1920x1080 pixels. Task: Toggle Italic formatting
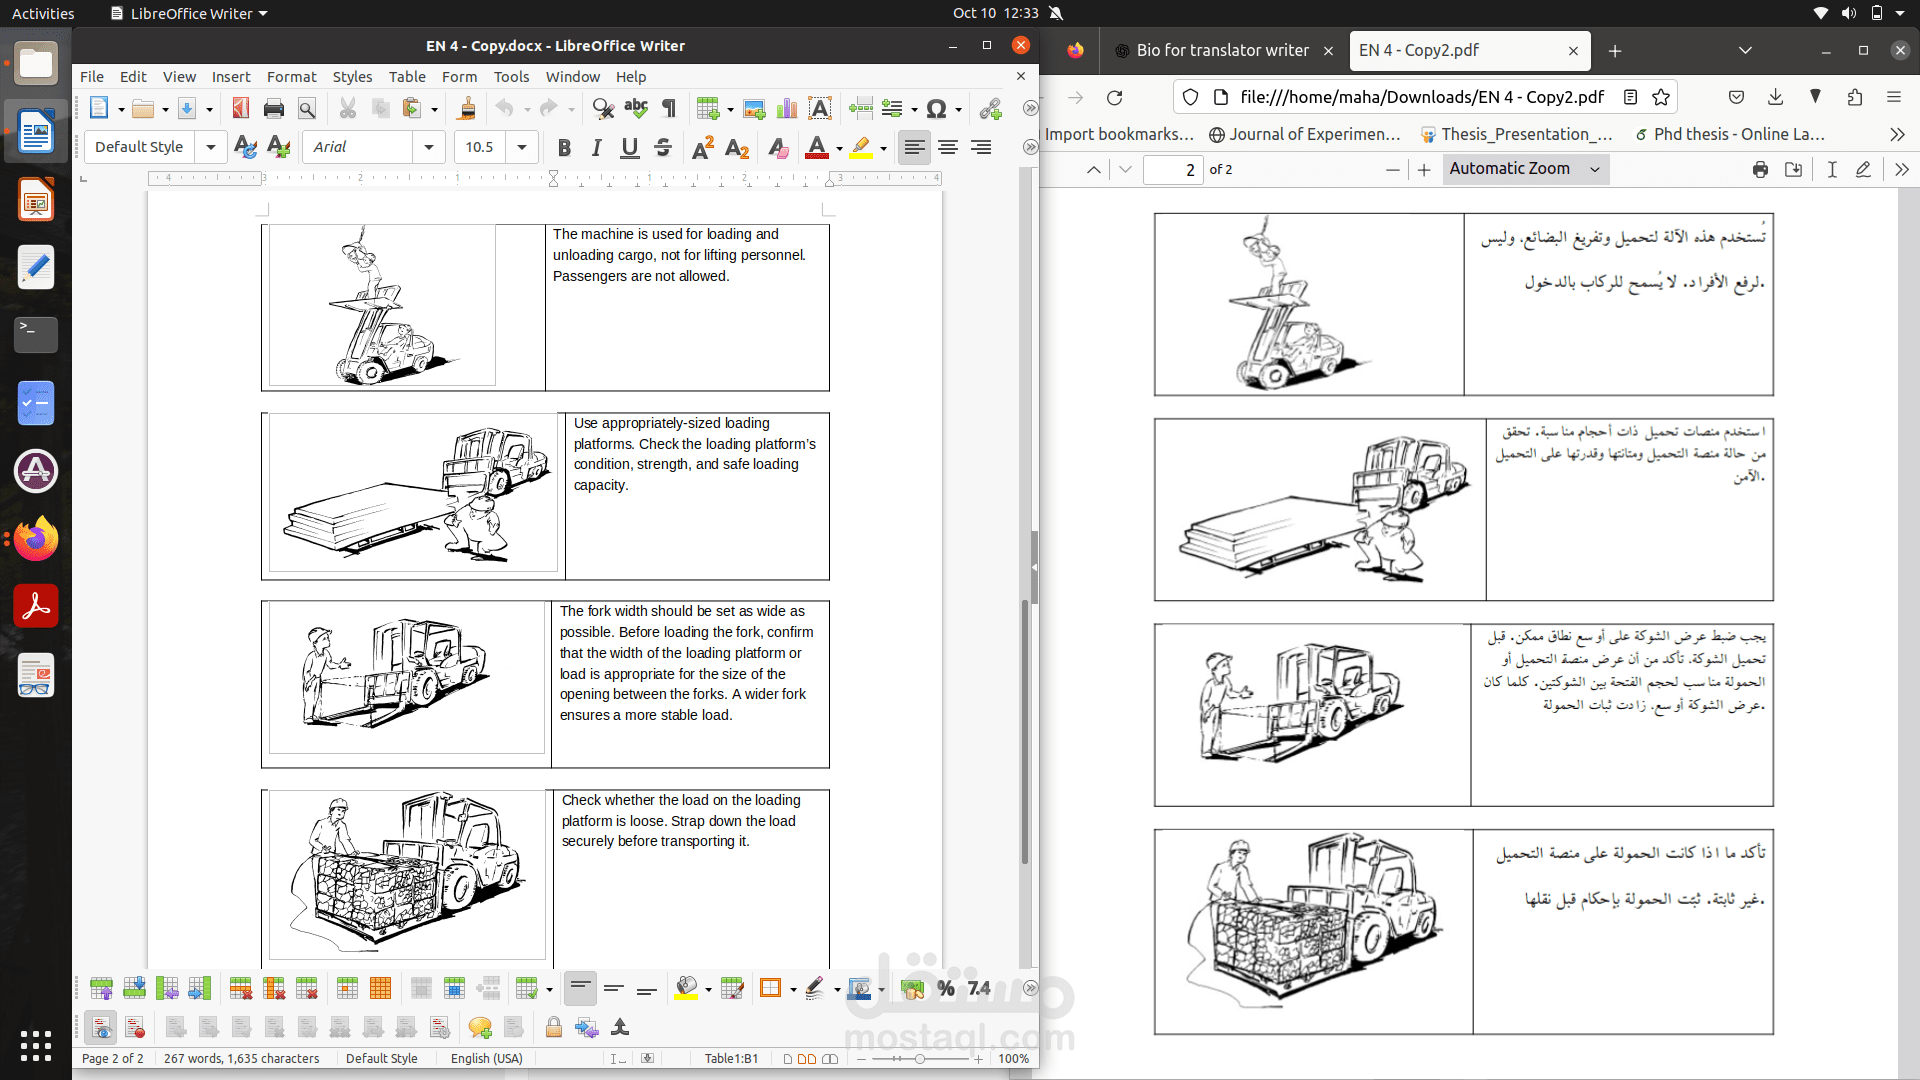[597, 148]
